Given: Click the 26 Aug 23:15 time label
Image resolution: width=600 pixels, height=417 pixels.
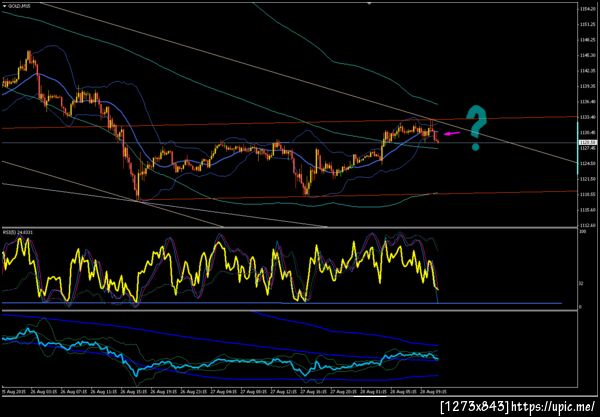Looking at the screenshot, I should tap(194, 392).
